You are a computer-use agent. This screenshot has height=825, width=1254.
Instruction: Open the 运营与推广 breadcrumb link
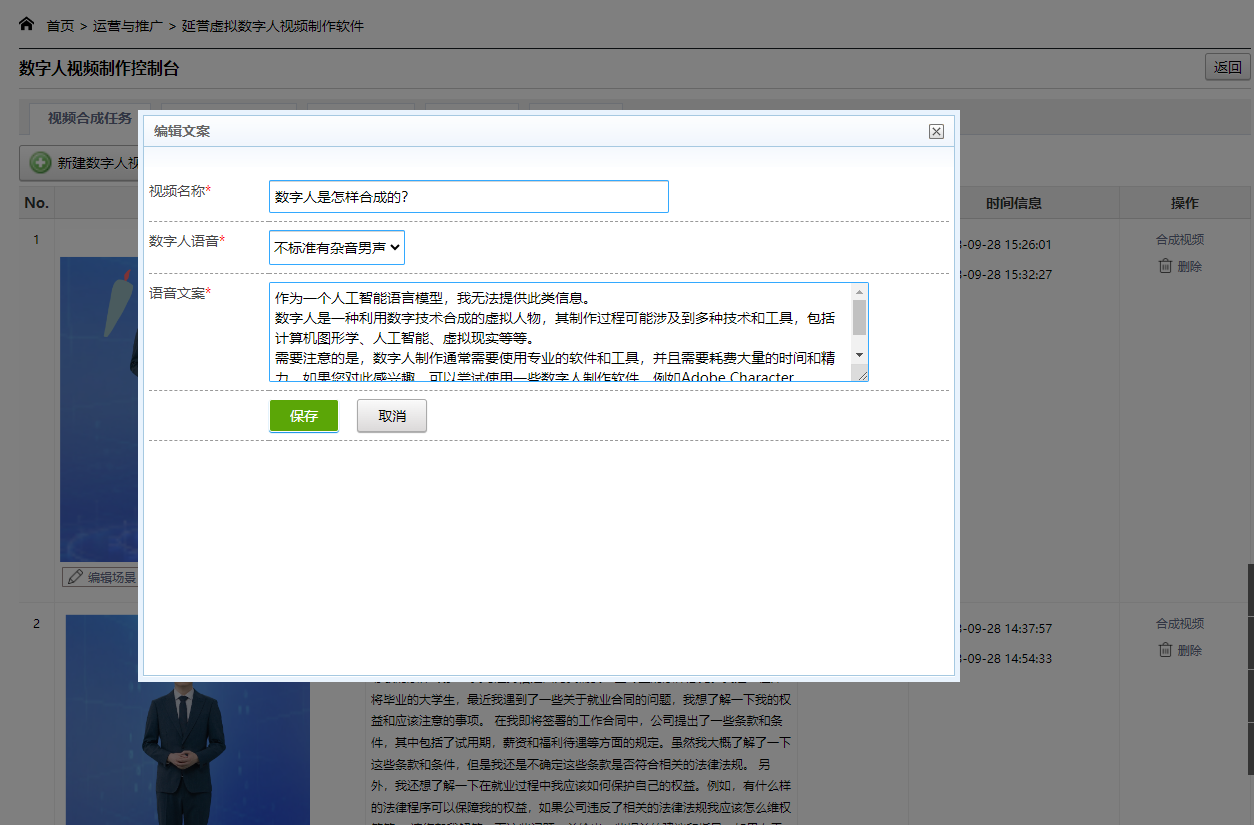point(128,25)
